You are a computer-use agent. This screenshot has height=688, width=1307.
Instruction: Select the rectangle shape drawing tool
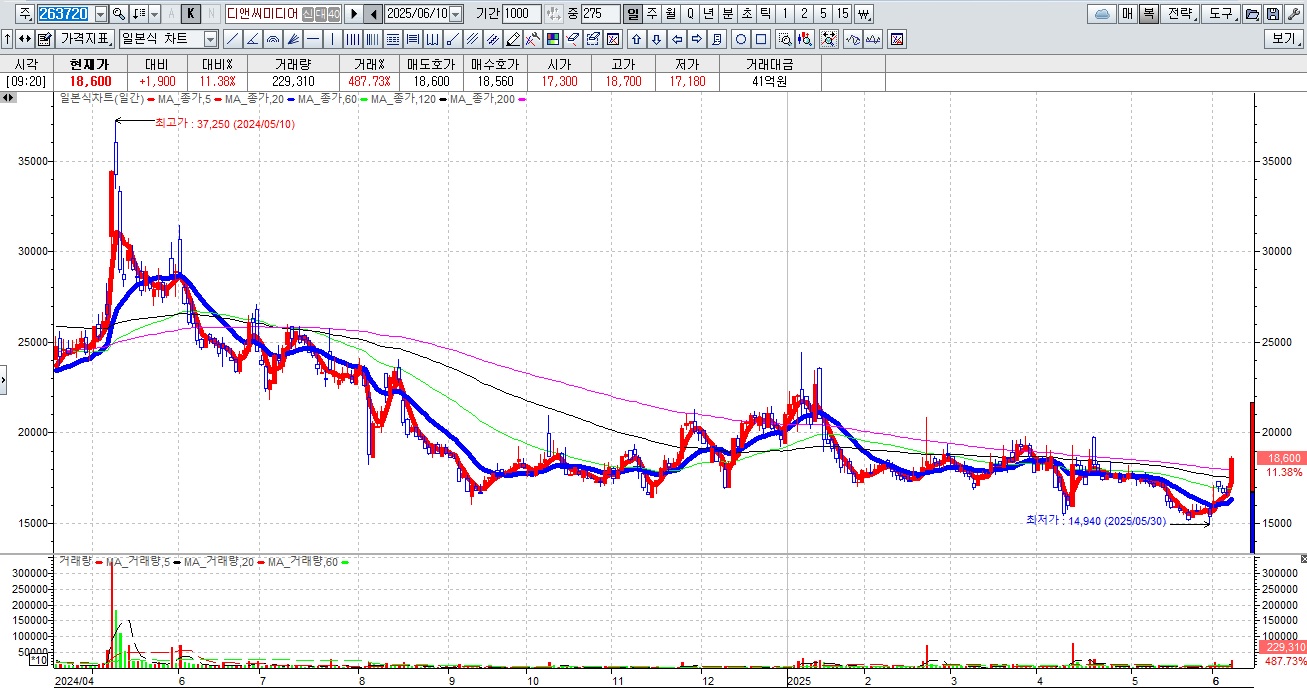pyautogui.click(x=760, y=39)
